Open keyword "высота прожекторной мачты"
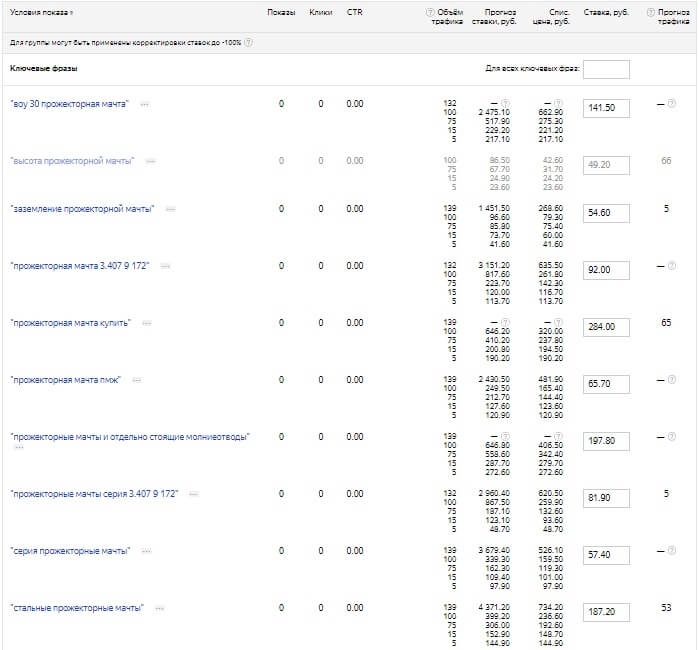The image size is (699, 650). pyautogui.click(x=72, y=161)
